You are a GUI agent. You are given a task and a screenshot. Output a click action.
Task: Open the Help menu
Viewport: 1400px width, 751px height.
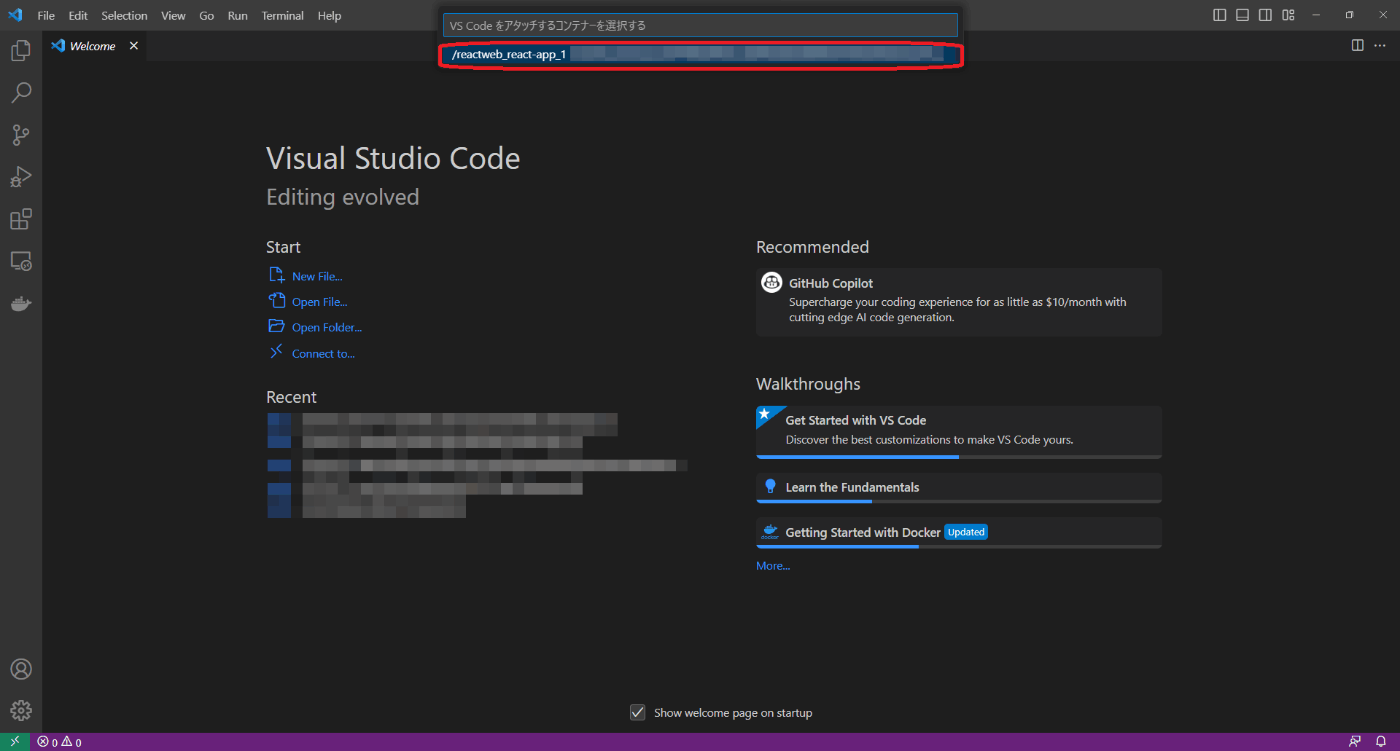click(329, 15)
